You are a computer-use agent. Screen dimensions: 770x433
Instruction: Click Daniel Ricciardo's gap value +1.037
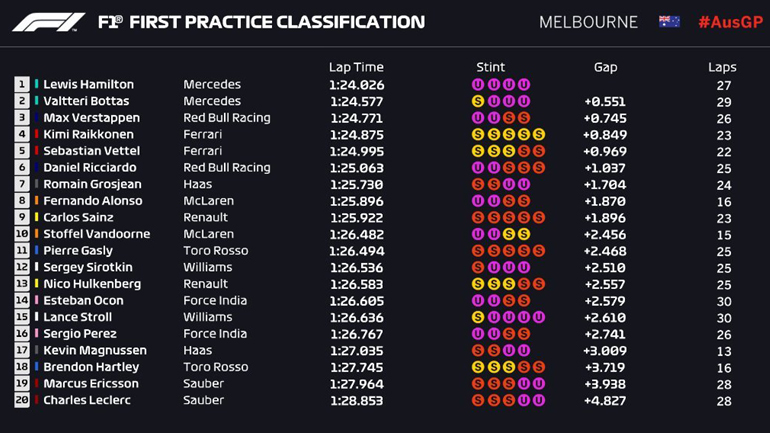pyautogui.click(x=605, y=167)
